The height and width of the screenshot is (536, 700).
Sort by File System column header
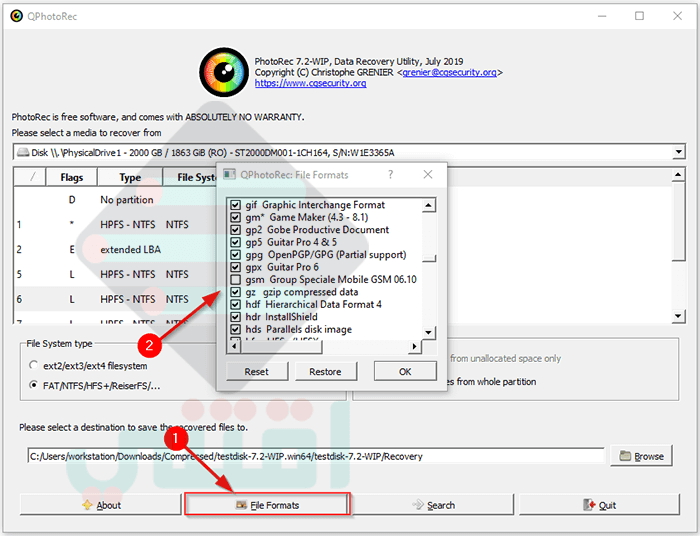(x=190, y=177)
